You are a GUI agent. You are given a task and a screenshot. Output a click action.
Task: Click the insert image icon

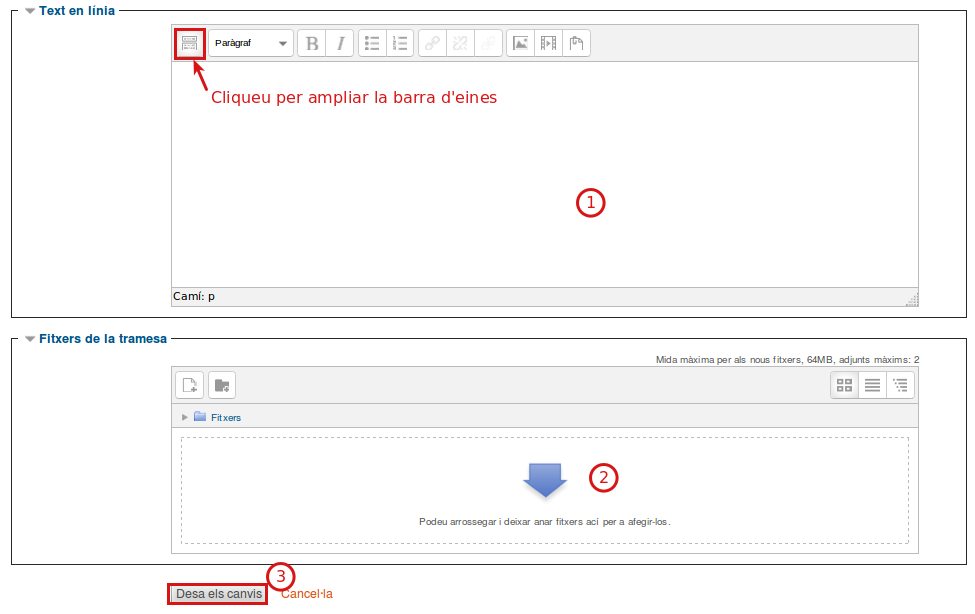520,43
